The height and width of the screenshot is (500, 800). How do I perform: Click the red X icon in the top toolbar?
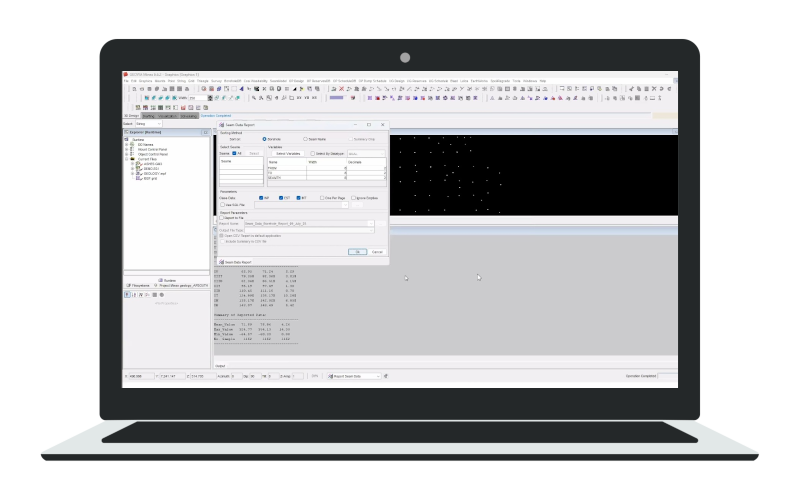[342, 89]
